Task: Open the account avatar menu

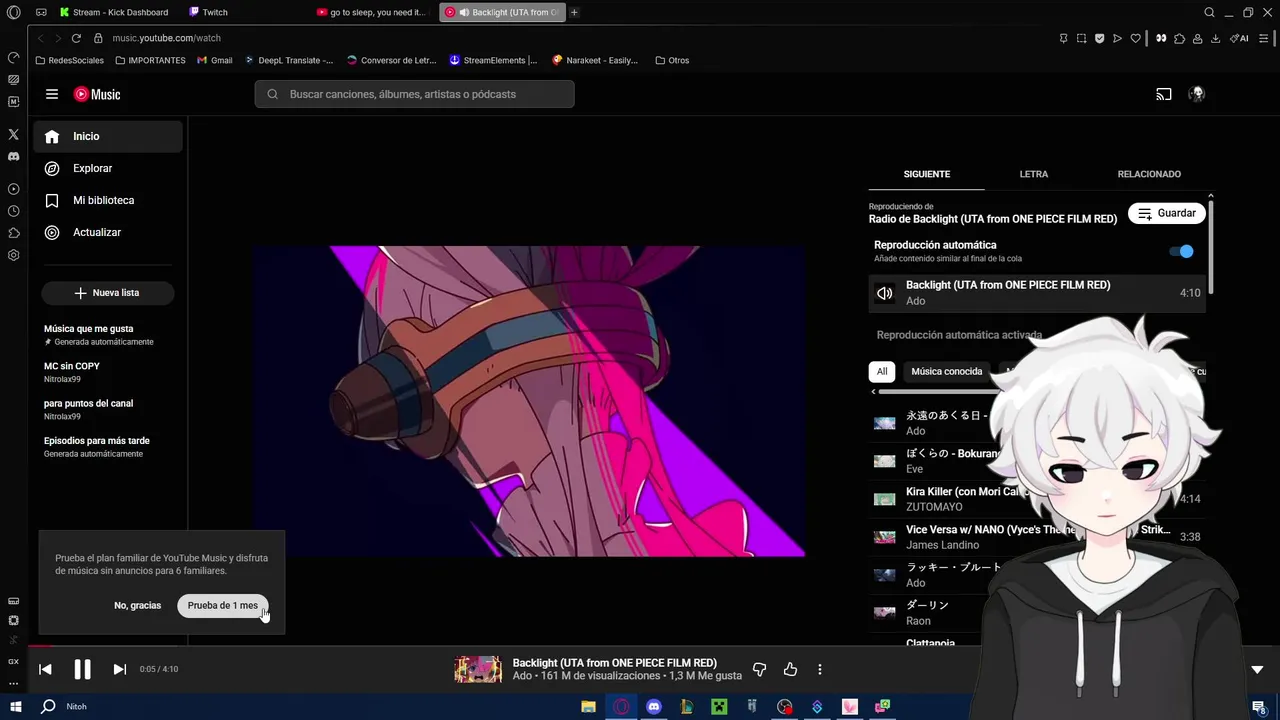Action: (1196, 94)
